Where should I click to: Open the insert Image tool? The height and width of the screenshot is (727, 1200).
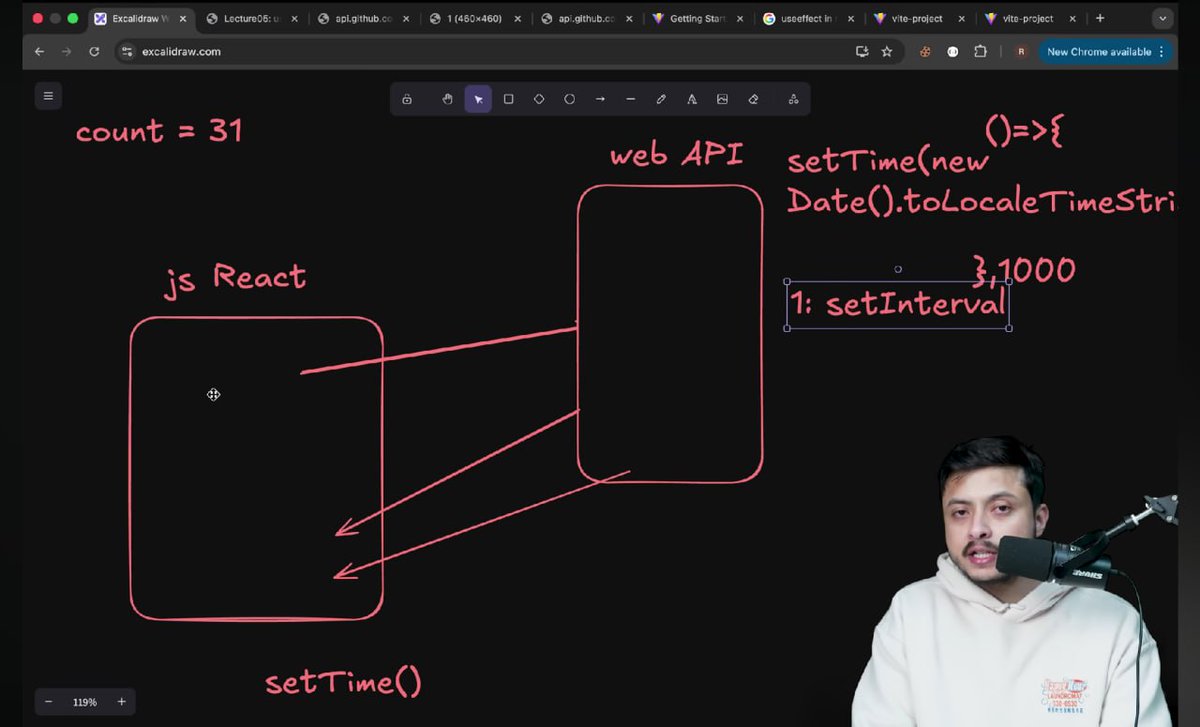coord(722,99)
